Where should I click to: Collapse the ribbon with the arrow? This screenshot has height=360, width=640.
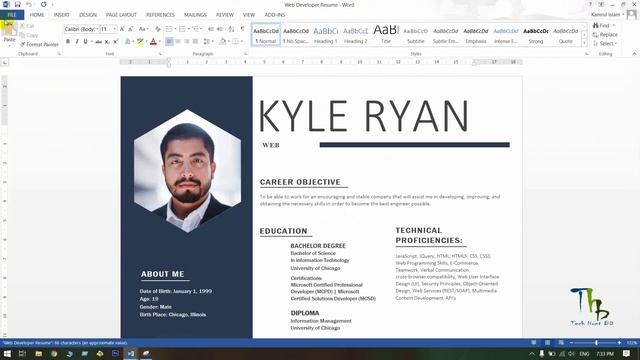coord(634,53)
